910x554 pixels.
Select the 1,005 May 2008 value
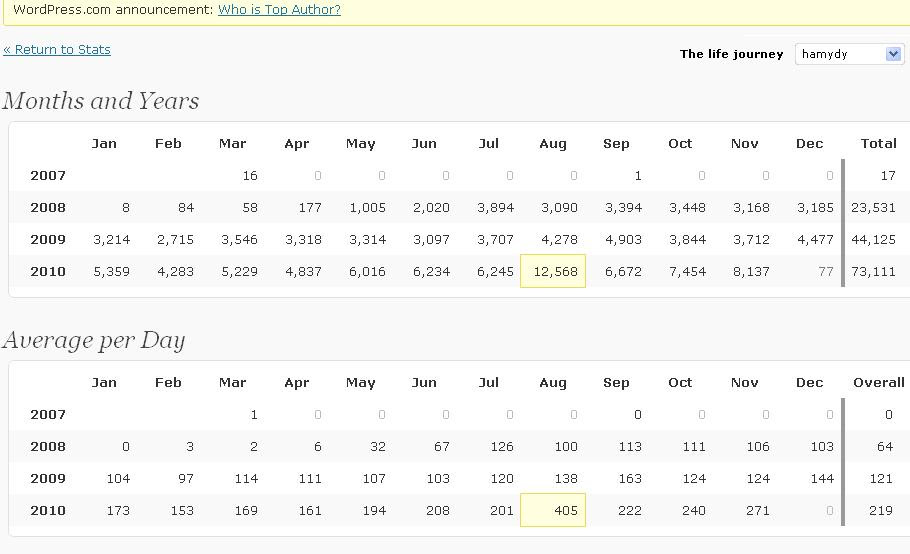click(367, 207)
